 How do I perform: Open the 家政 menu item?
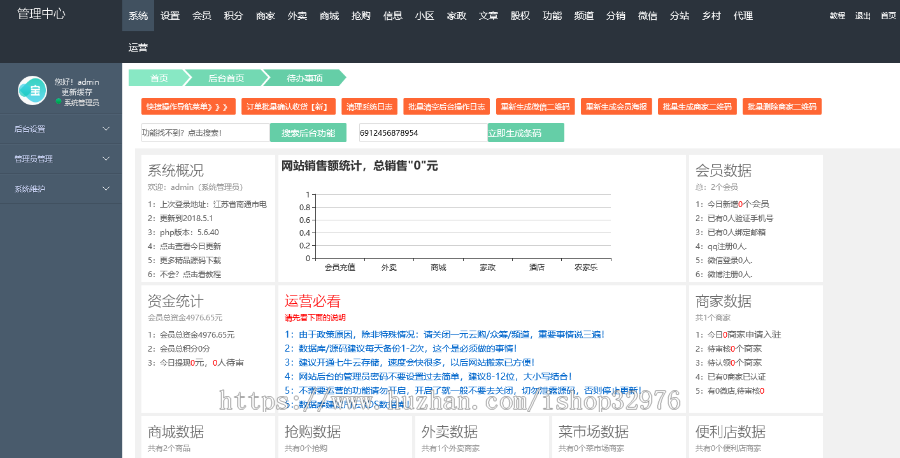[x=456, y=15]
